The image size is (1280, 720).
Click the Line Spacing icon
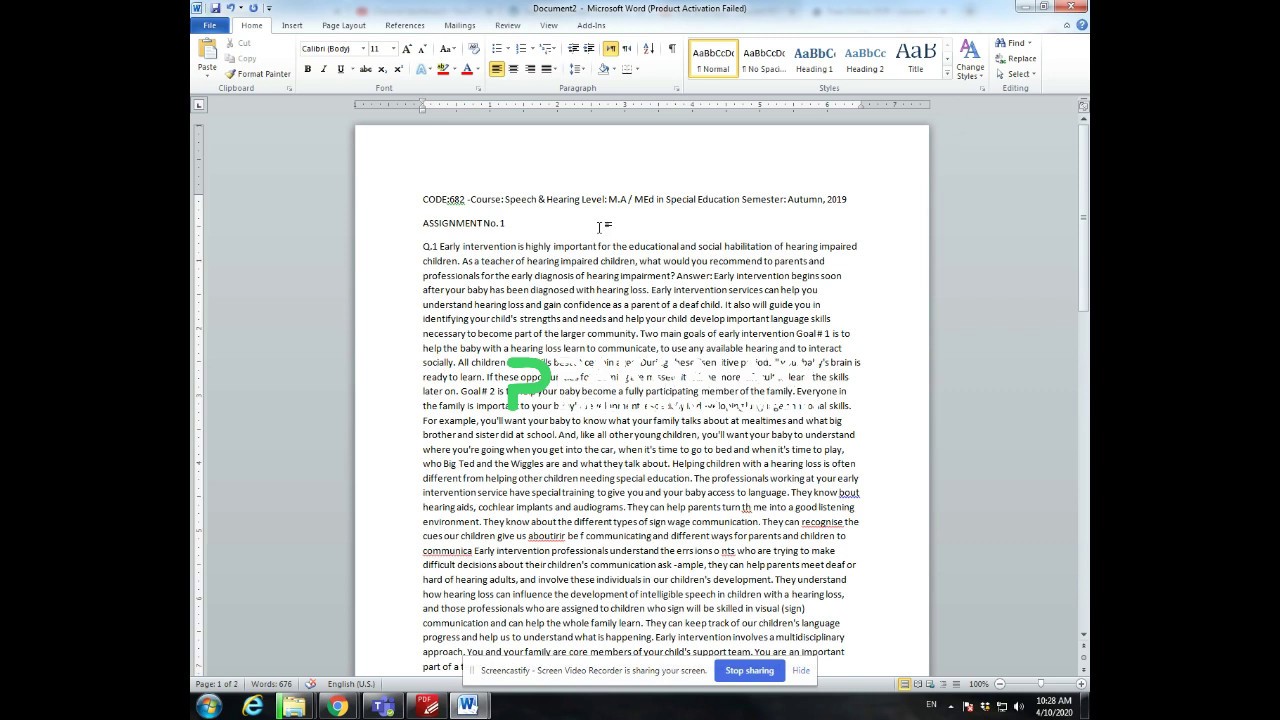tap(576, 69)
